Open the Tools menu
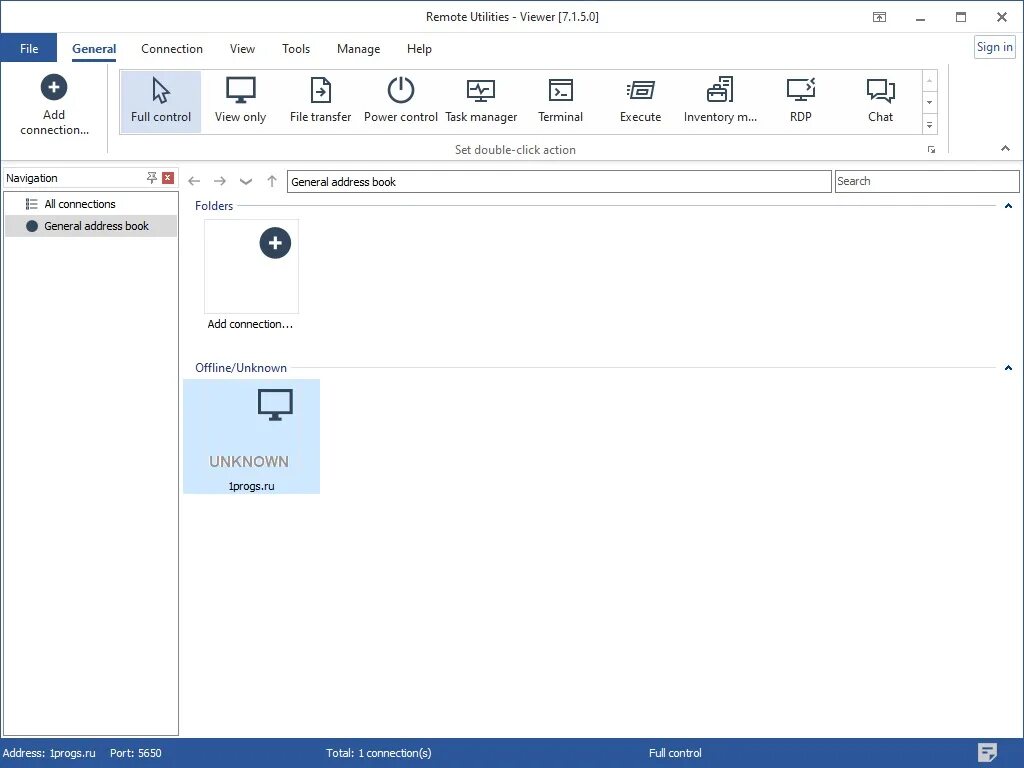The image size is (1024, 768). (296, 48)
